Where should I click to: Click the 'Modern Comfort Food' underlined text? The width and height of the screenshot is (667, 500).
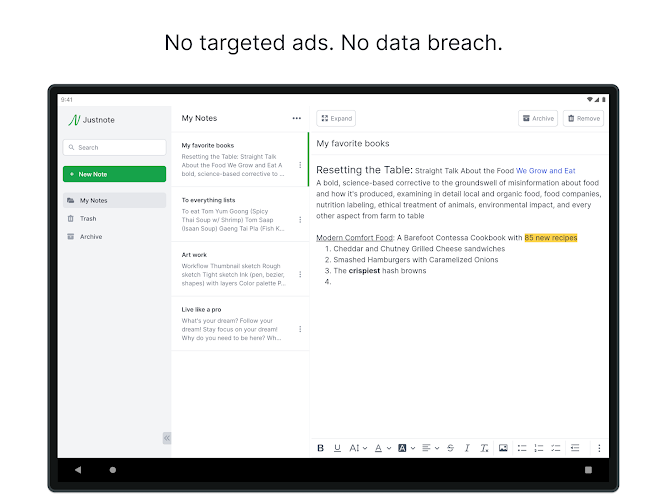click(354, 238)
